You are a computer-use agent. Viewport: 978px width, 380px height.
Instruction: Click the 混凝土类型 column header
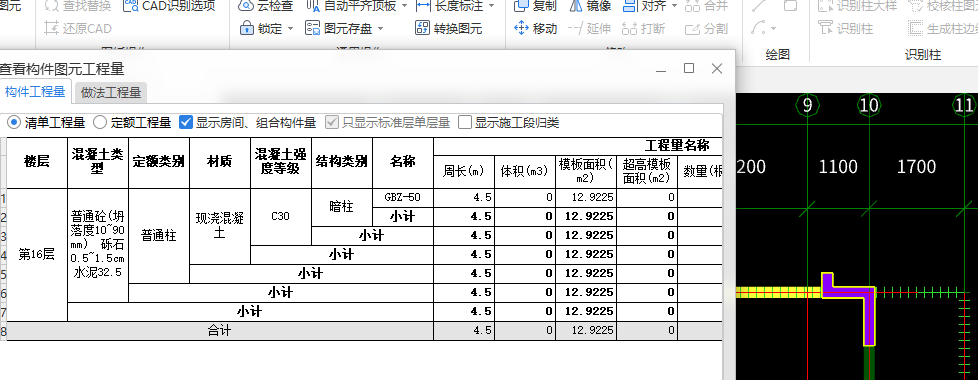(x=97, y=162)
